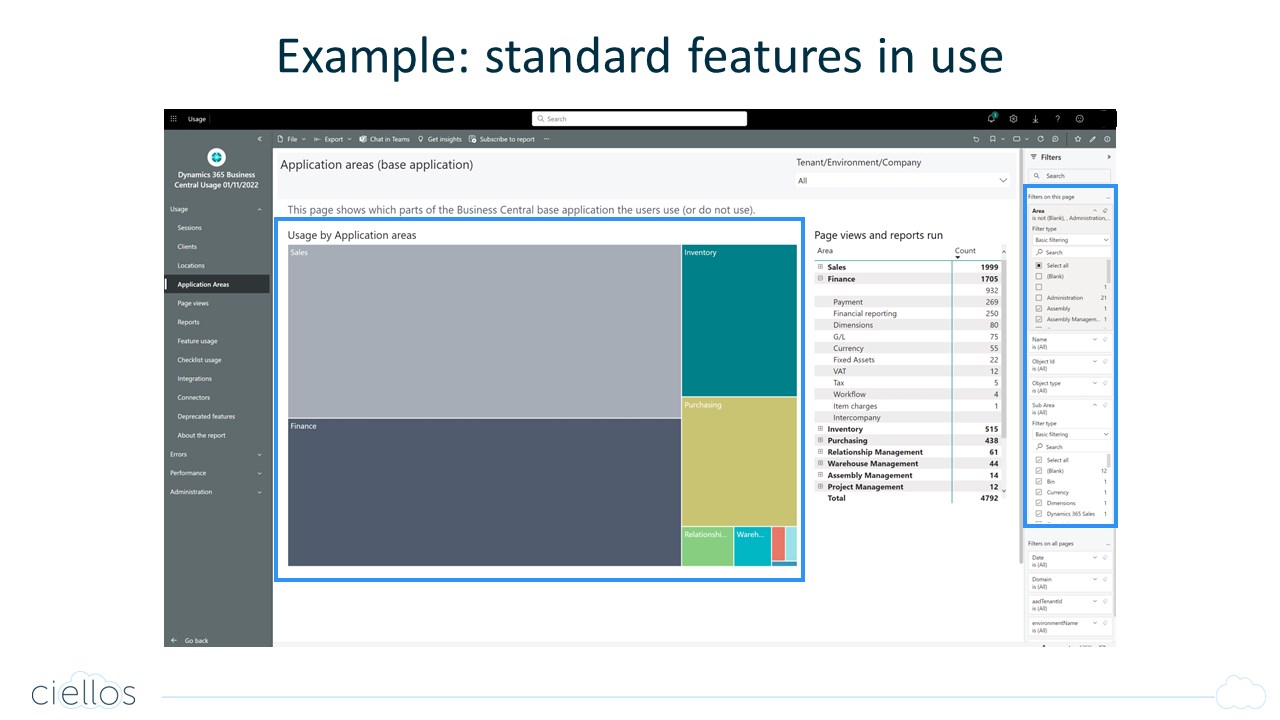Select the Sales block in treemap
The image size is (1280, 720).
[x=484, y=331]
